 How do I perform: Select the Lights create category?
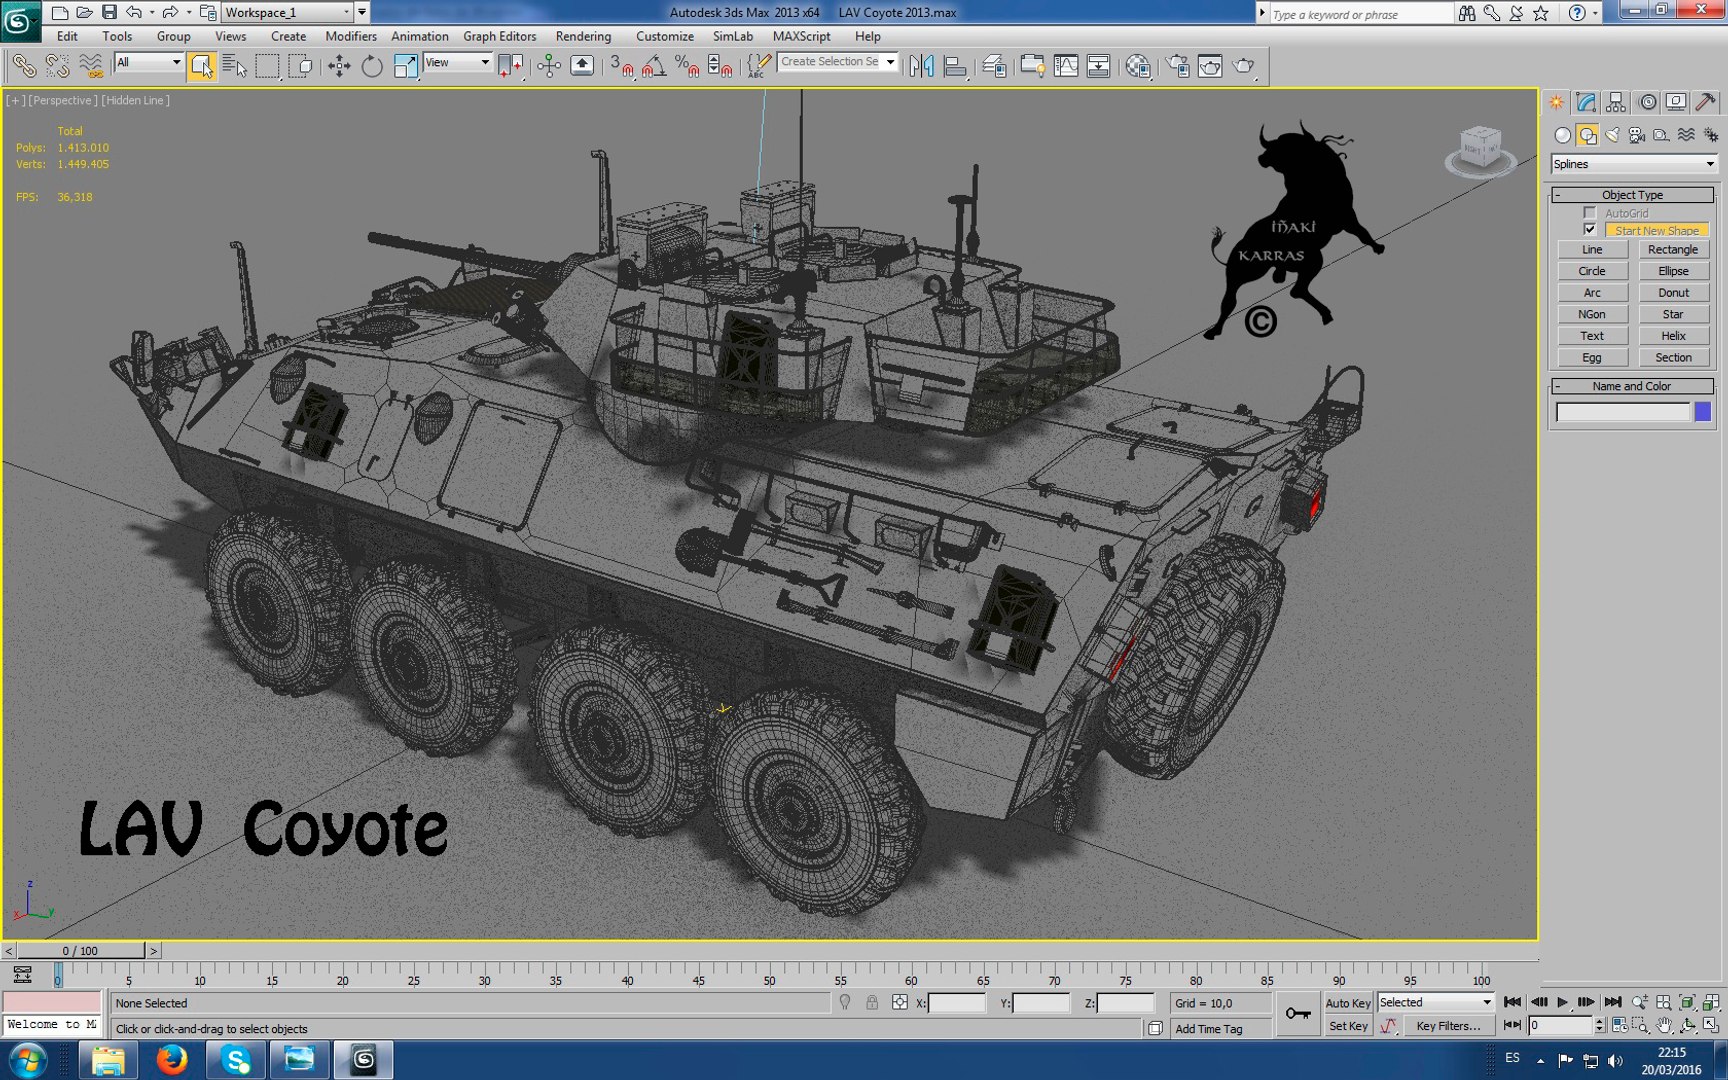pyautogui.click(x=1612, y=135)
